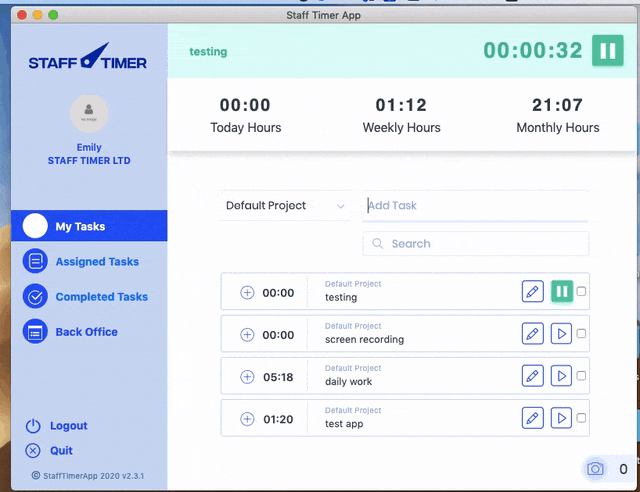The width and height of the screenshot is (640, 492).
Task: Click the StaffTimerApp 2020 v2.3.1 footer
Action: [x=88, y=476]
